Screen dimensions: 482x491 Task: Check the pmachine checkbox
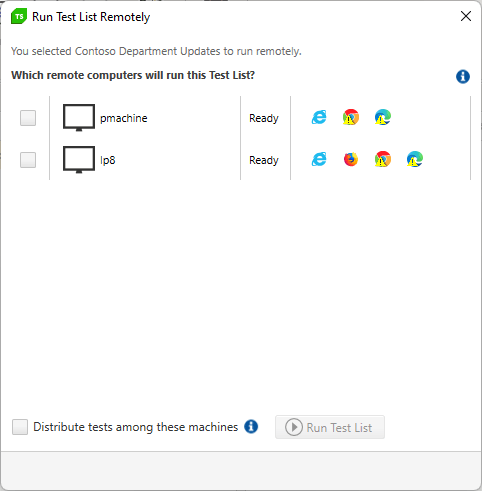[x=28, y=118]
